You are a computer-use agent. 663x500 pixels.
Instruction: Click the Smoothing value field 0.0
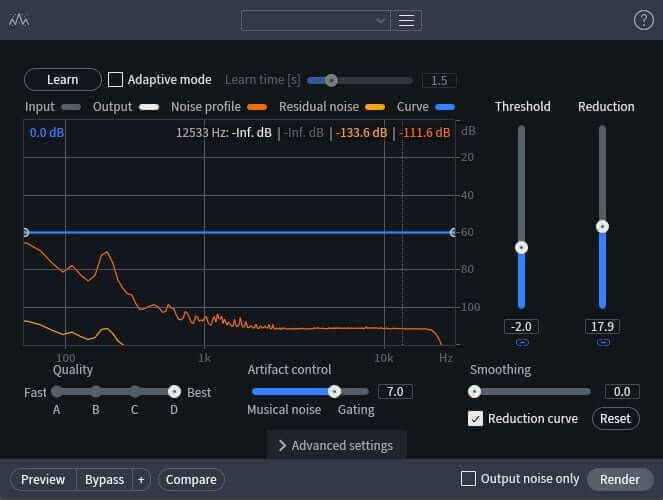point(622,392)
